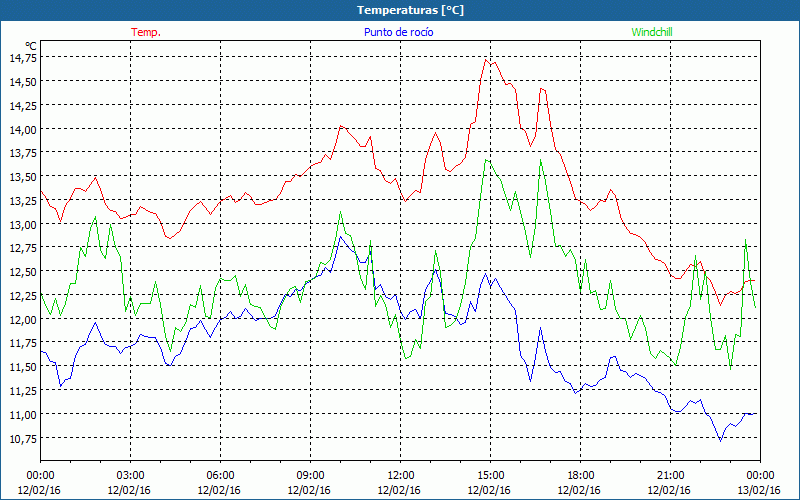Click the 06:00 time label on x-axis
The width and height of the screenshot is (800, 500).
[x=220, y=476]
